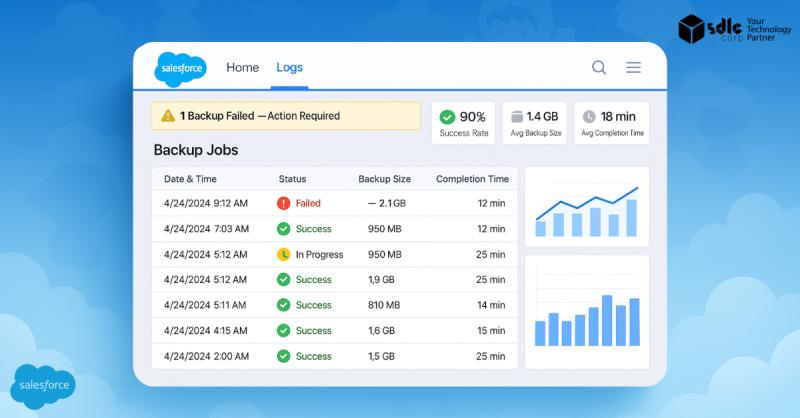This screenshot has height=418, width=800.
Task: Select the Logs tab
Action: click(289, 68)
